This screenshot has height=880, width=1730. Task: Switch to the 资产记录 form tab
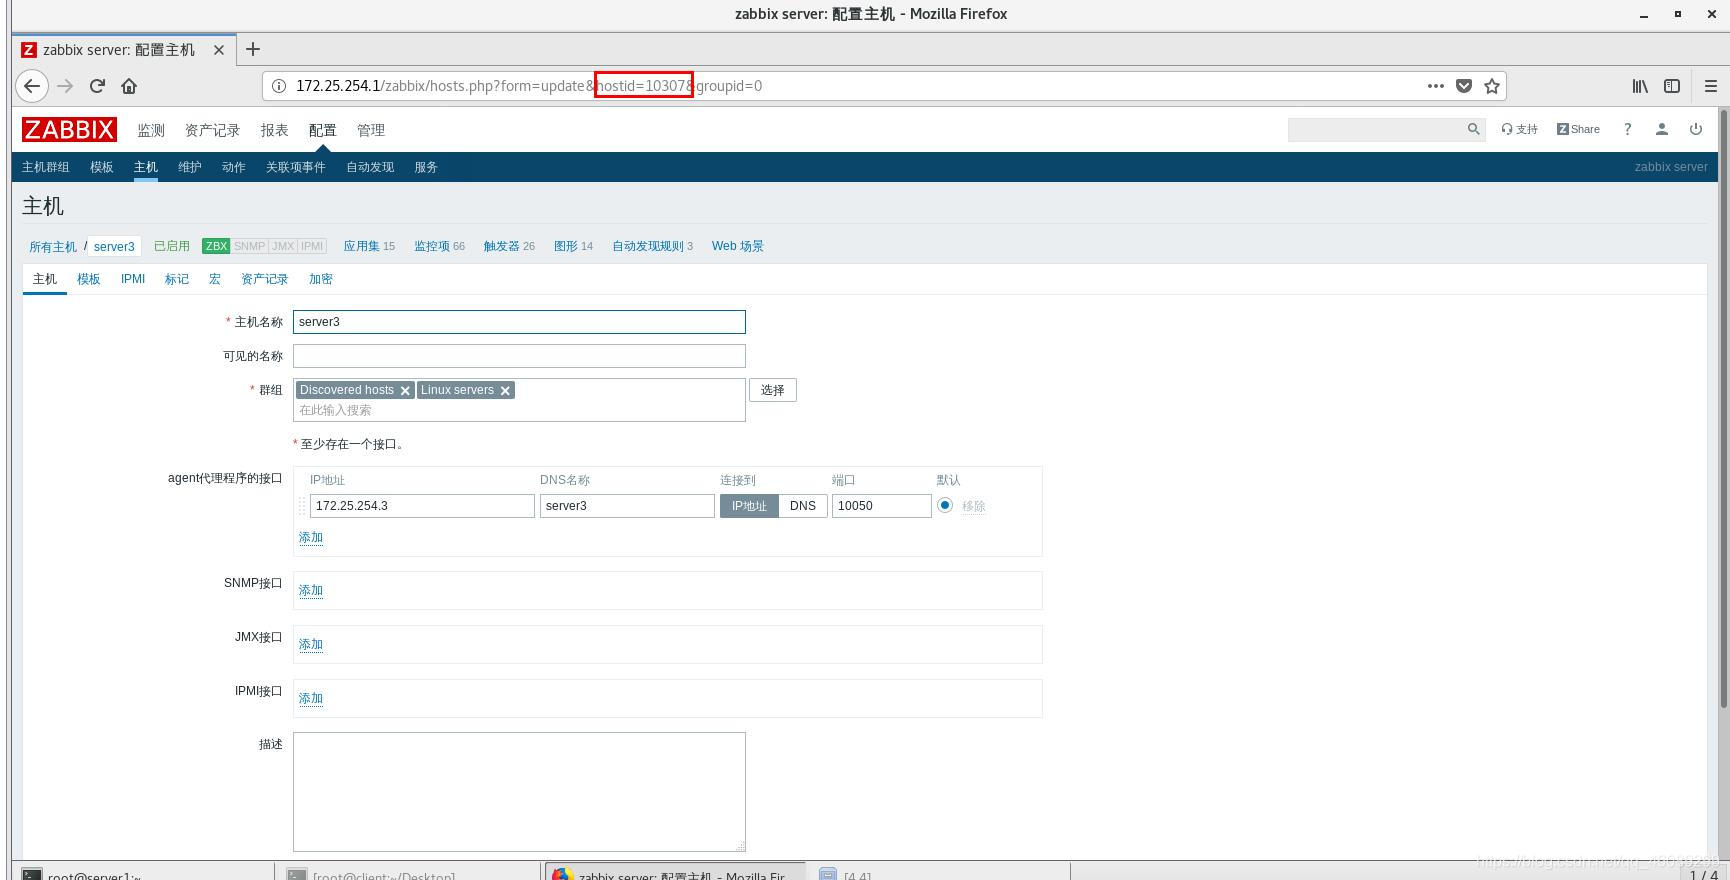coord(265,279)
